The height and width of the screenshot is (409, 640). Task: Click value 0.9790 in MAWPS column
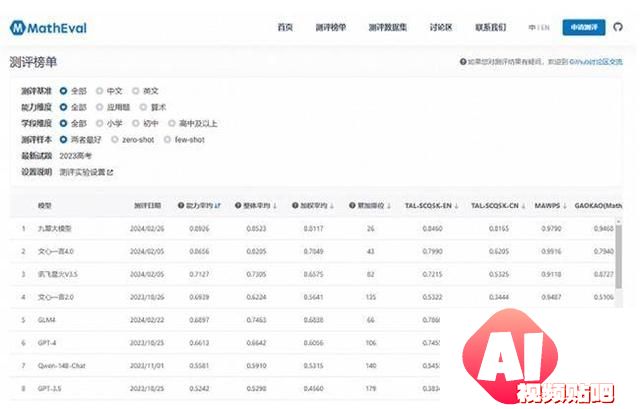click(551, 229)
